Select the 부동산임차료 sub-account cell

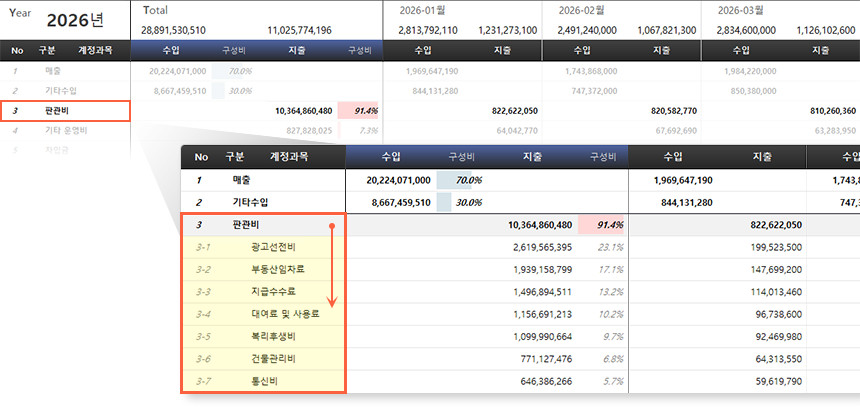[278, 269]
